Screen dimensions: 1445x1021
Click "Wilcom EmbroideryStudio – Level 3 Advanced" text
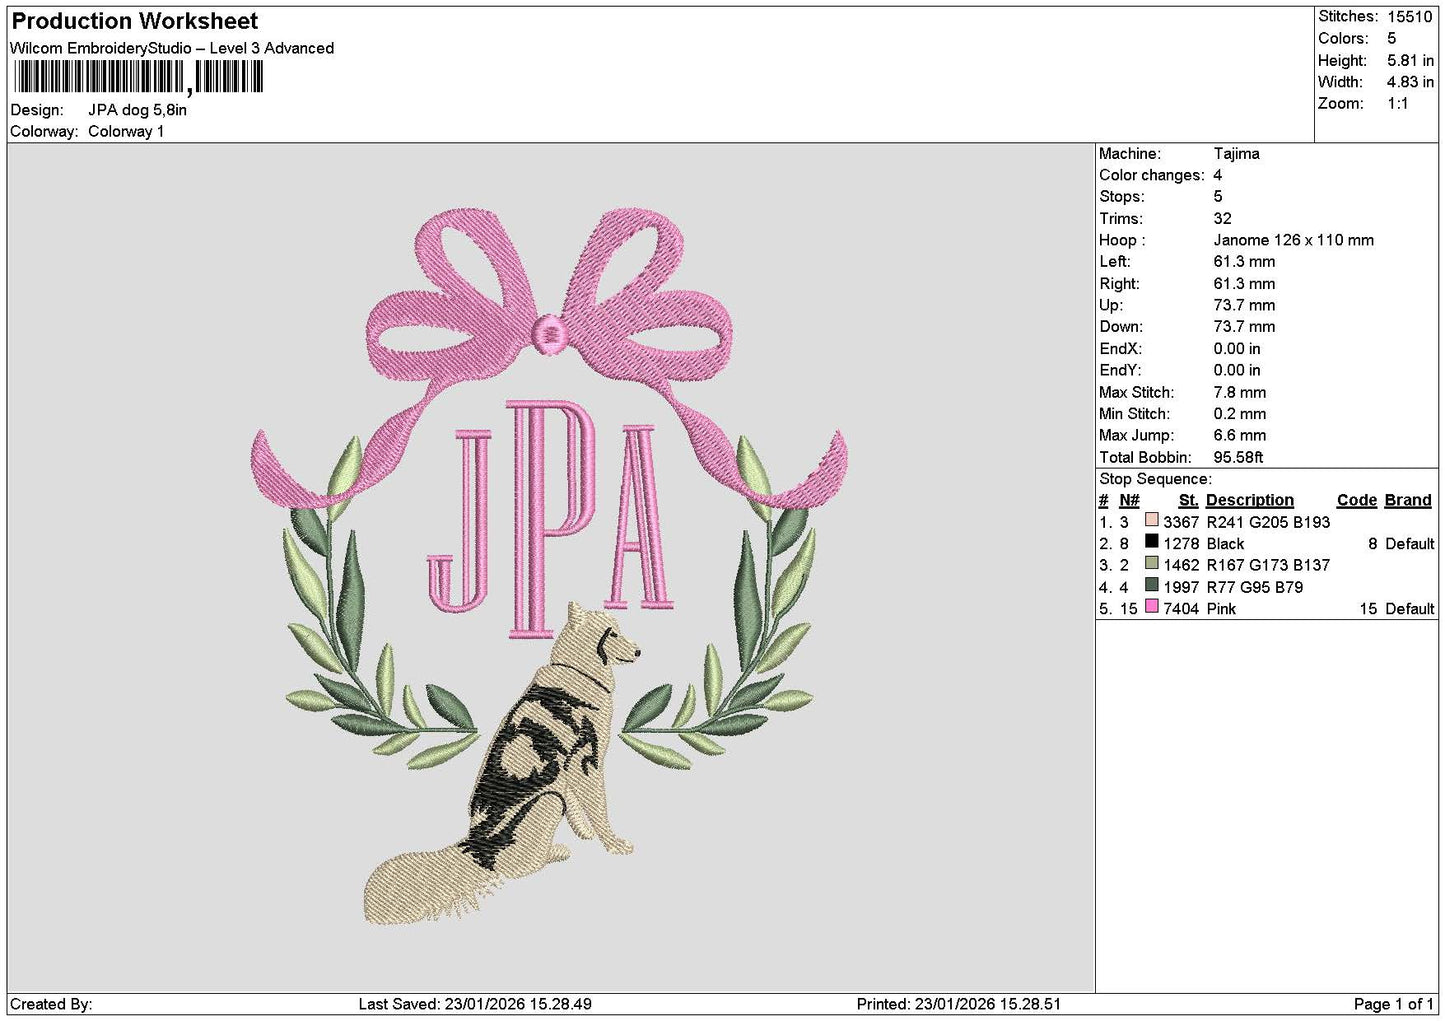172,48
